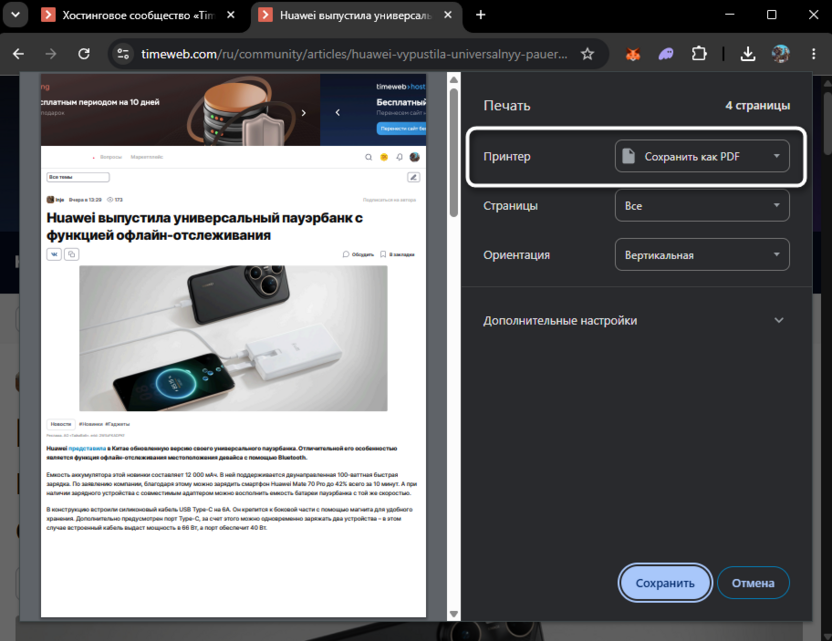Screen dimensions: 832x641
Task: Minimize the browser window
Action: [730, 15]
